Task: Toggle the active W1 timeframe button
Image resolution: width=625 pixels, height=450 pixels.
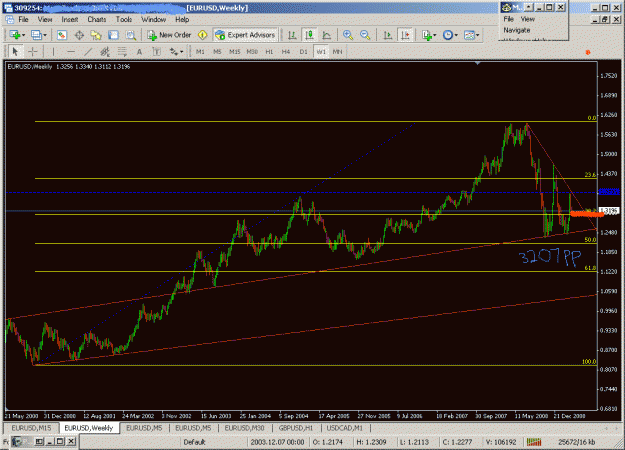Action: click(x=321, y=52)
